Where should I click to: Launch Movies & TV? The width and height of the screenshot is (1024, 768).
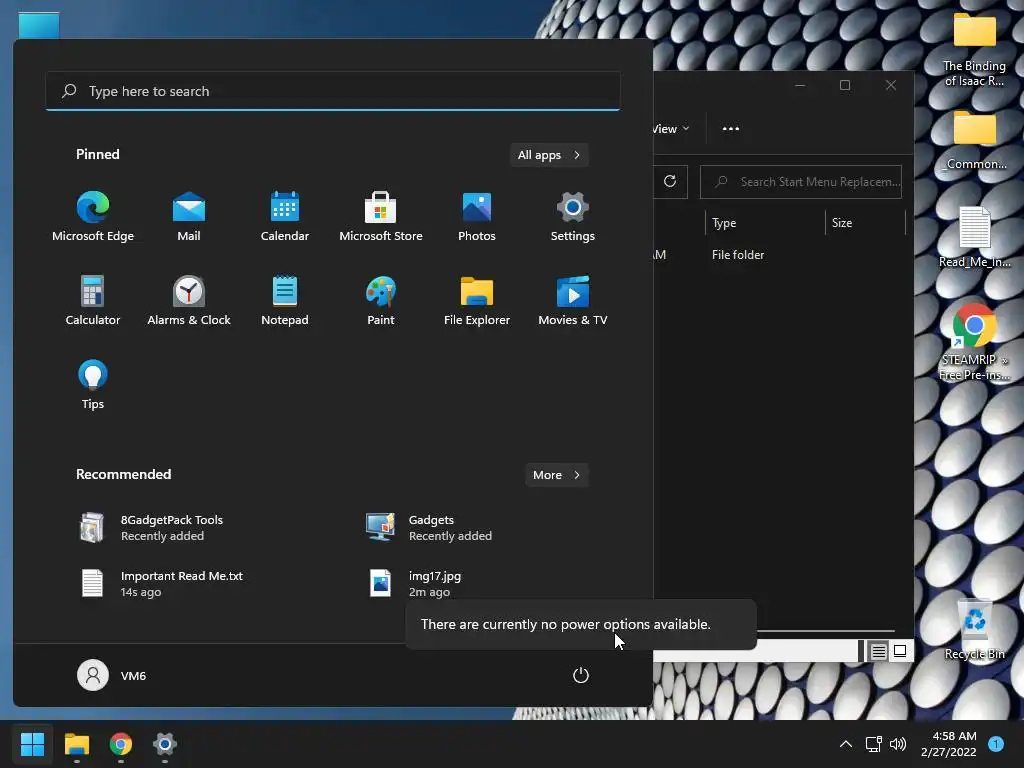573,300
